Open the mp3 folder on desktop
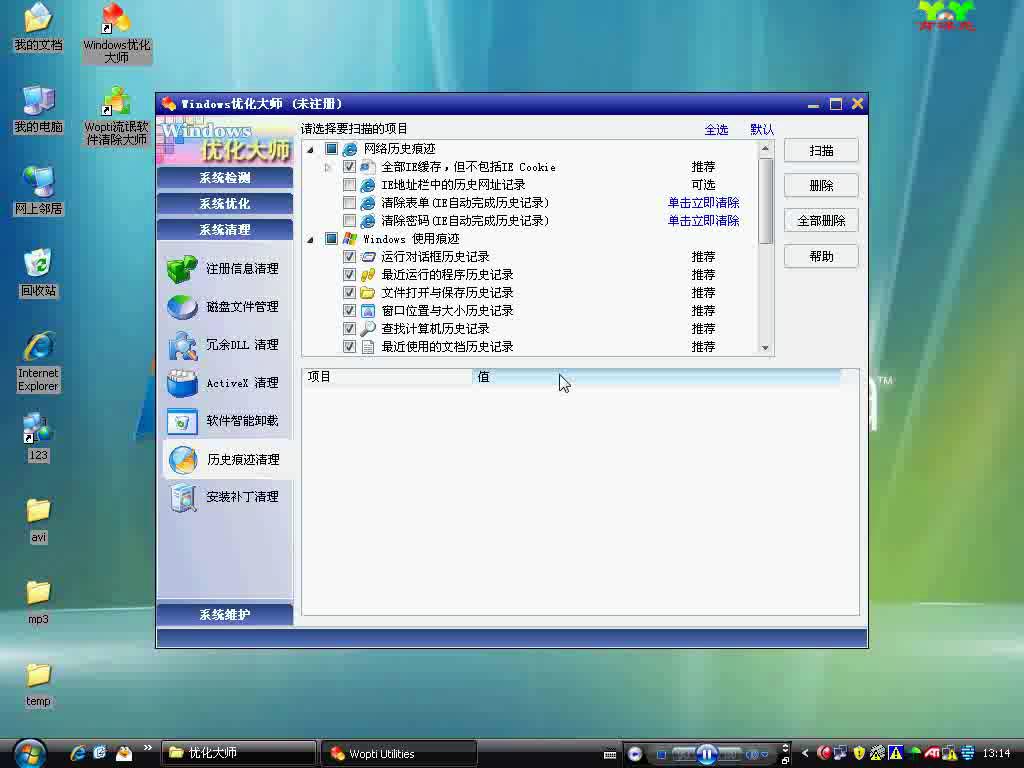The image size is (1024, 768). click(x=38, y=602)
